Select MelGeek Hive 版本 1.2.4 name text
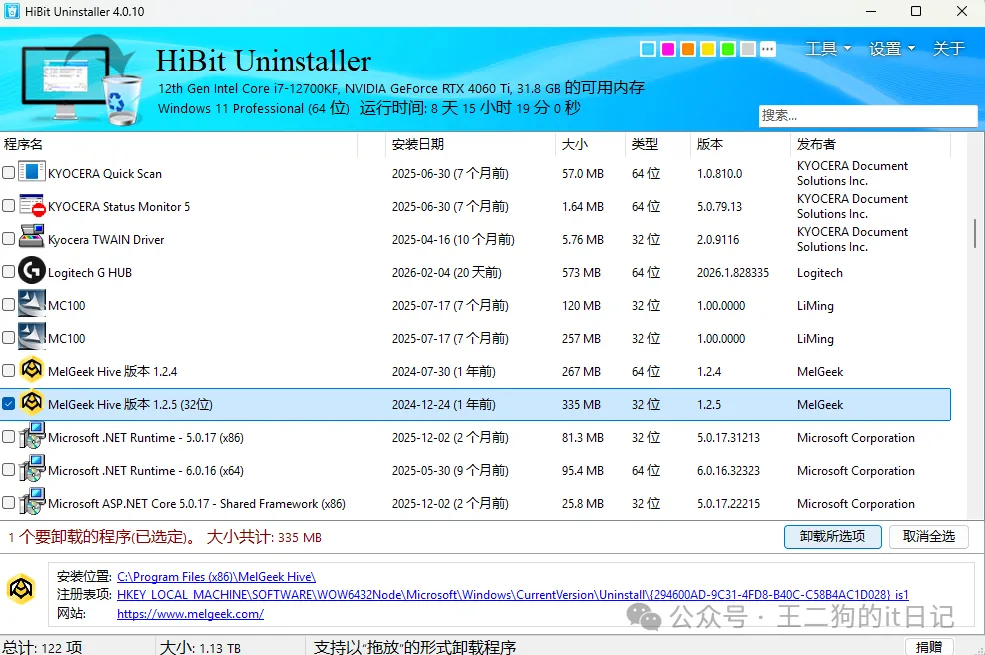Screen dimensions: 985x655 112,372
